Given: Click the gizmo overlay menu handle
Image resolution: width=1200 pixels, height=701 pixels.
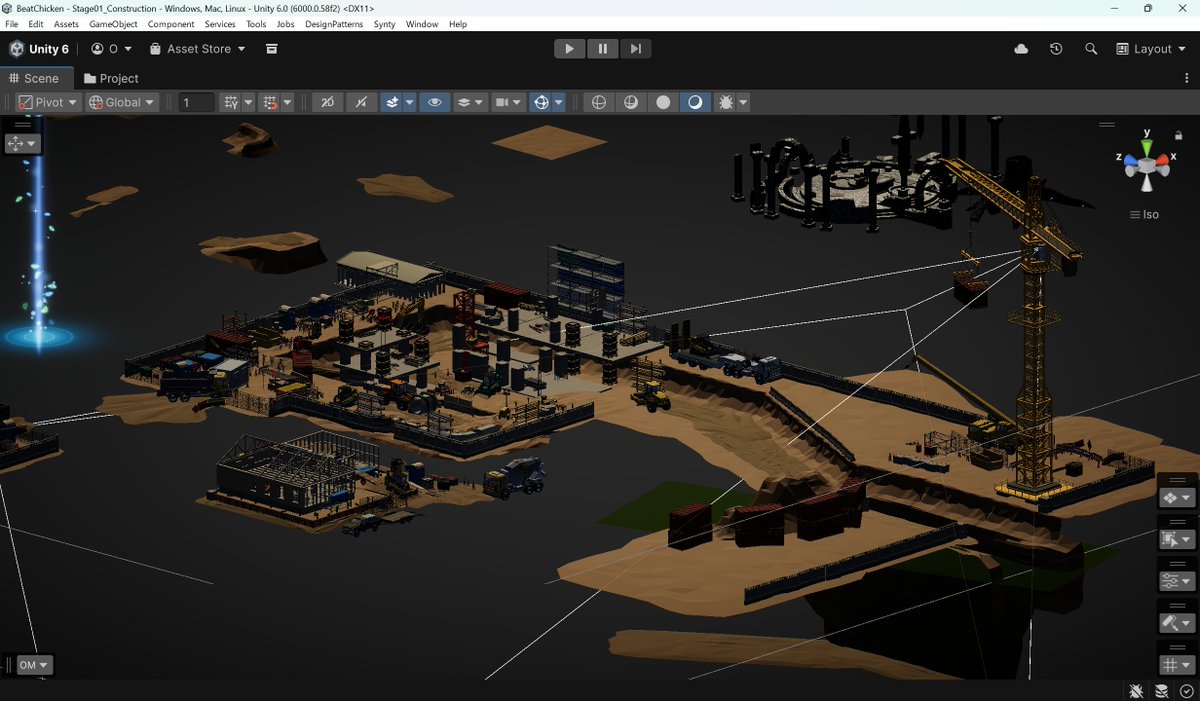Looking at the screenshot, I should pos(1107,125).
